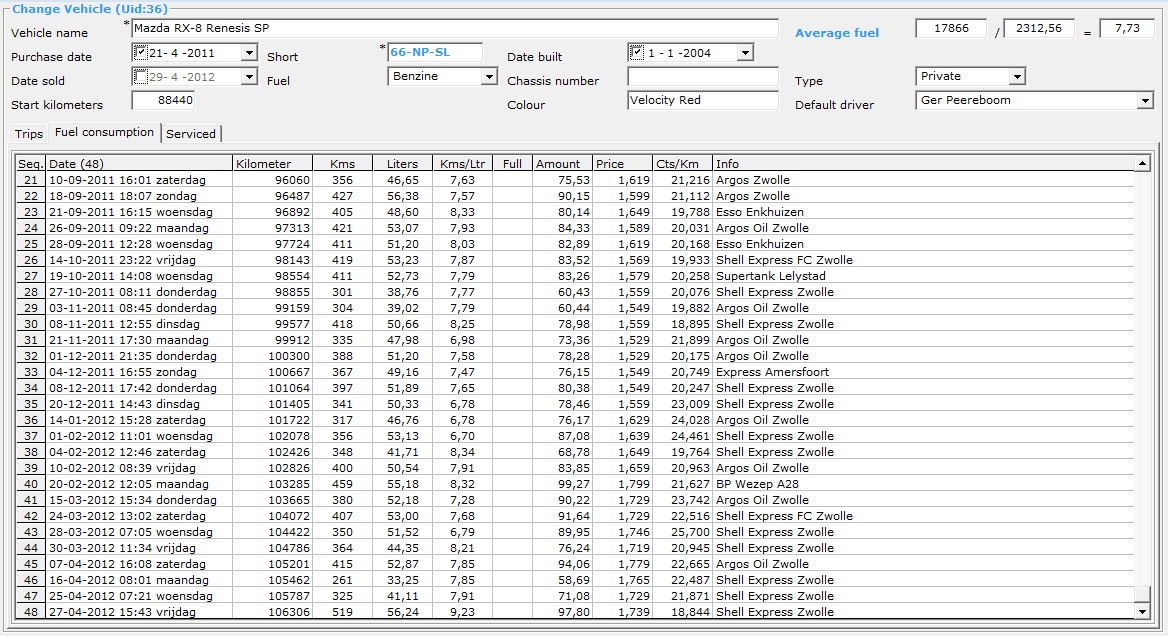1168x636 pixels.
Task: Open the Purchase date dropdown
Action: (x=250, y=53)
